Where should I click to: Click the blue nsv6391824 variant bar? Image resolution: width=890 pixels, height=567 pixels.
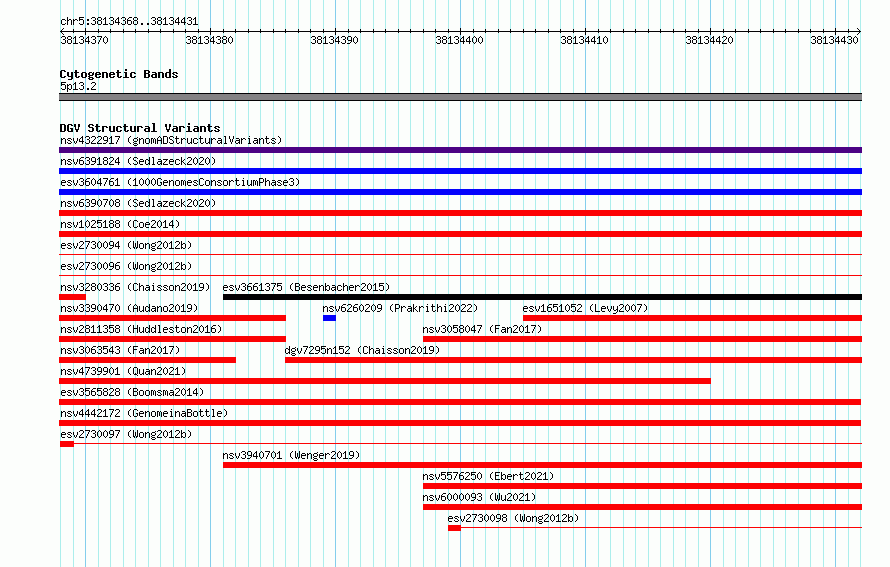pos(460,171)
